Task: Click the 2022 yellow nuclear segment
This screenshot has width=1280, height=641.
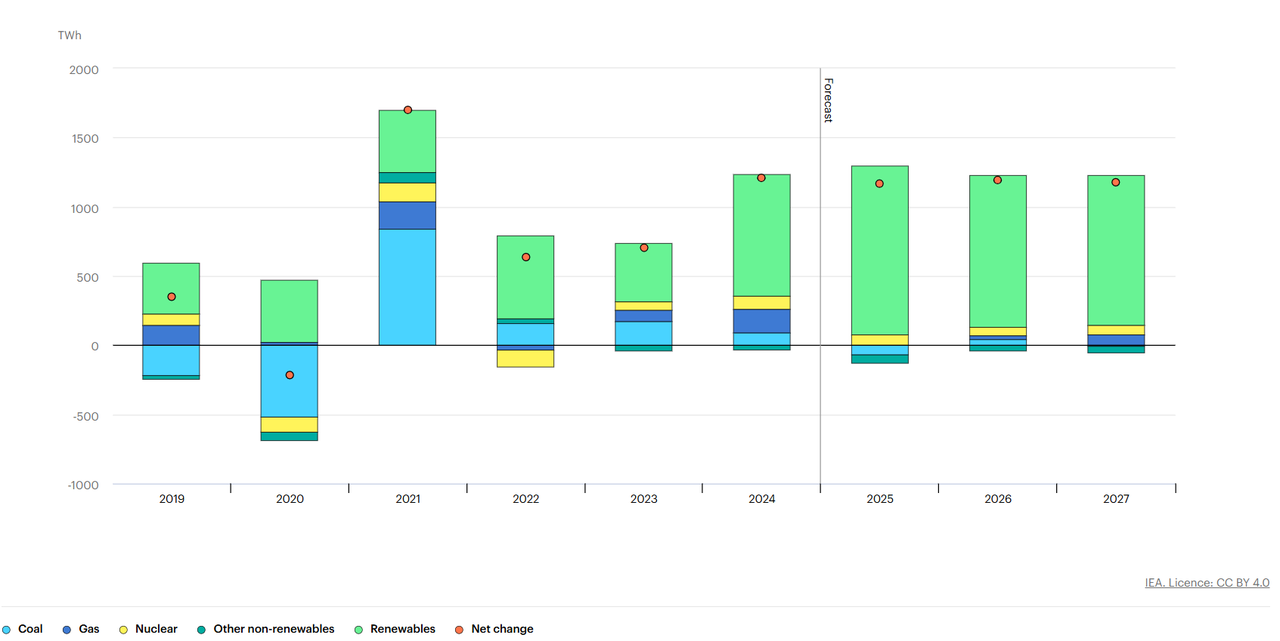Action: pos(525,358)
